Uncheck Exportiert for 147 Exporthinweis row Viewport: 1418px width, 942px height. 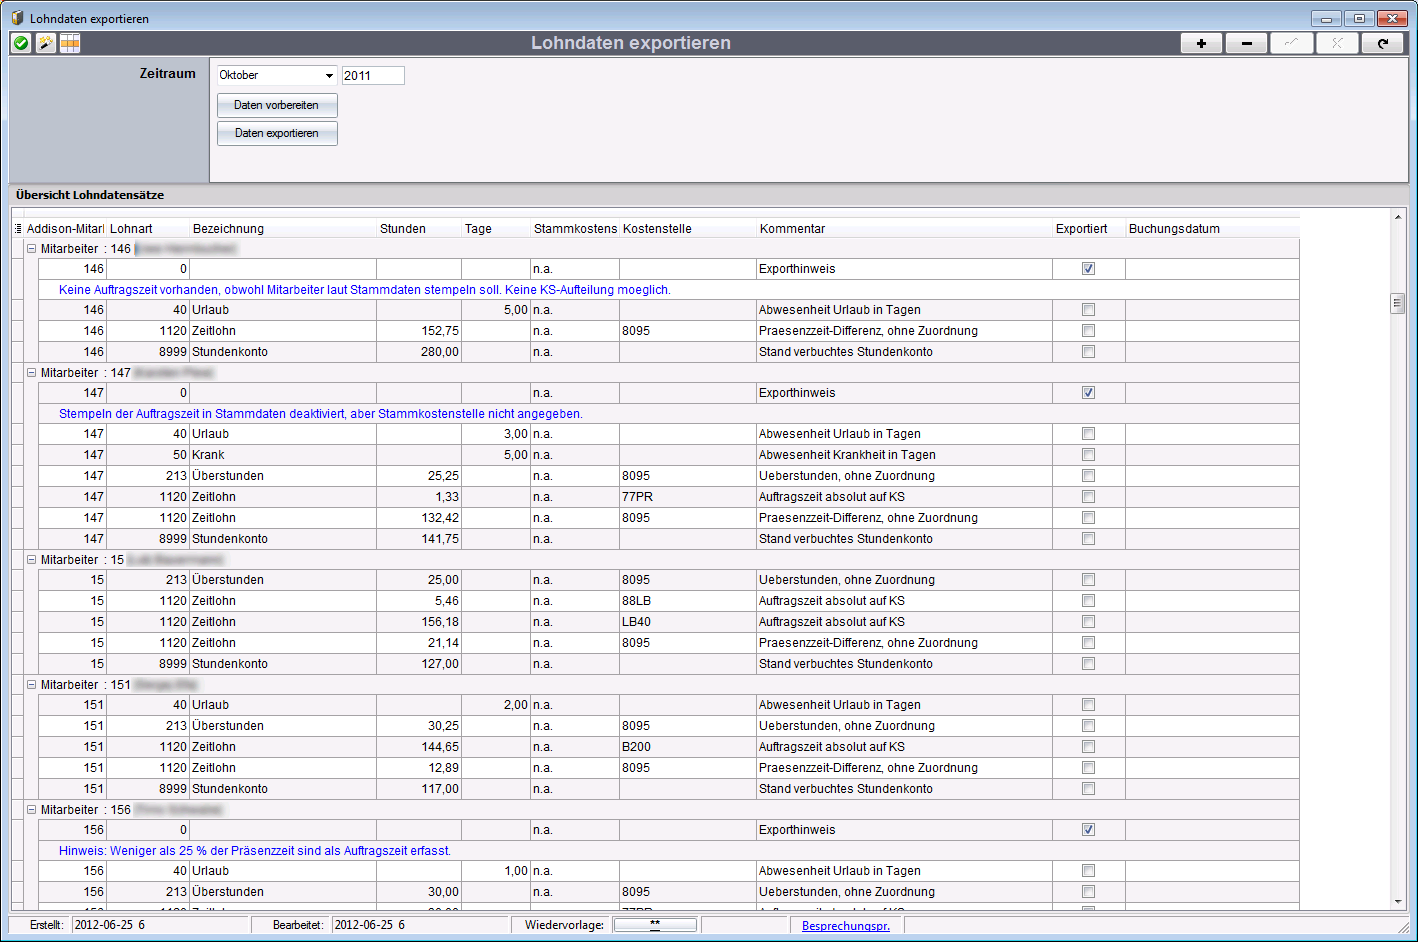1088,393
